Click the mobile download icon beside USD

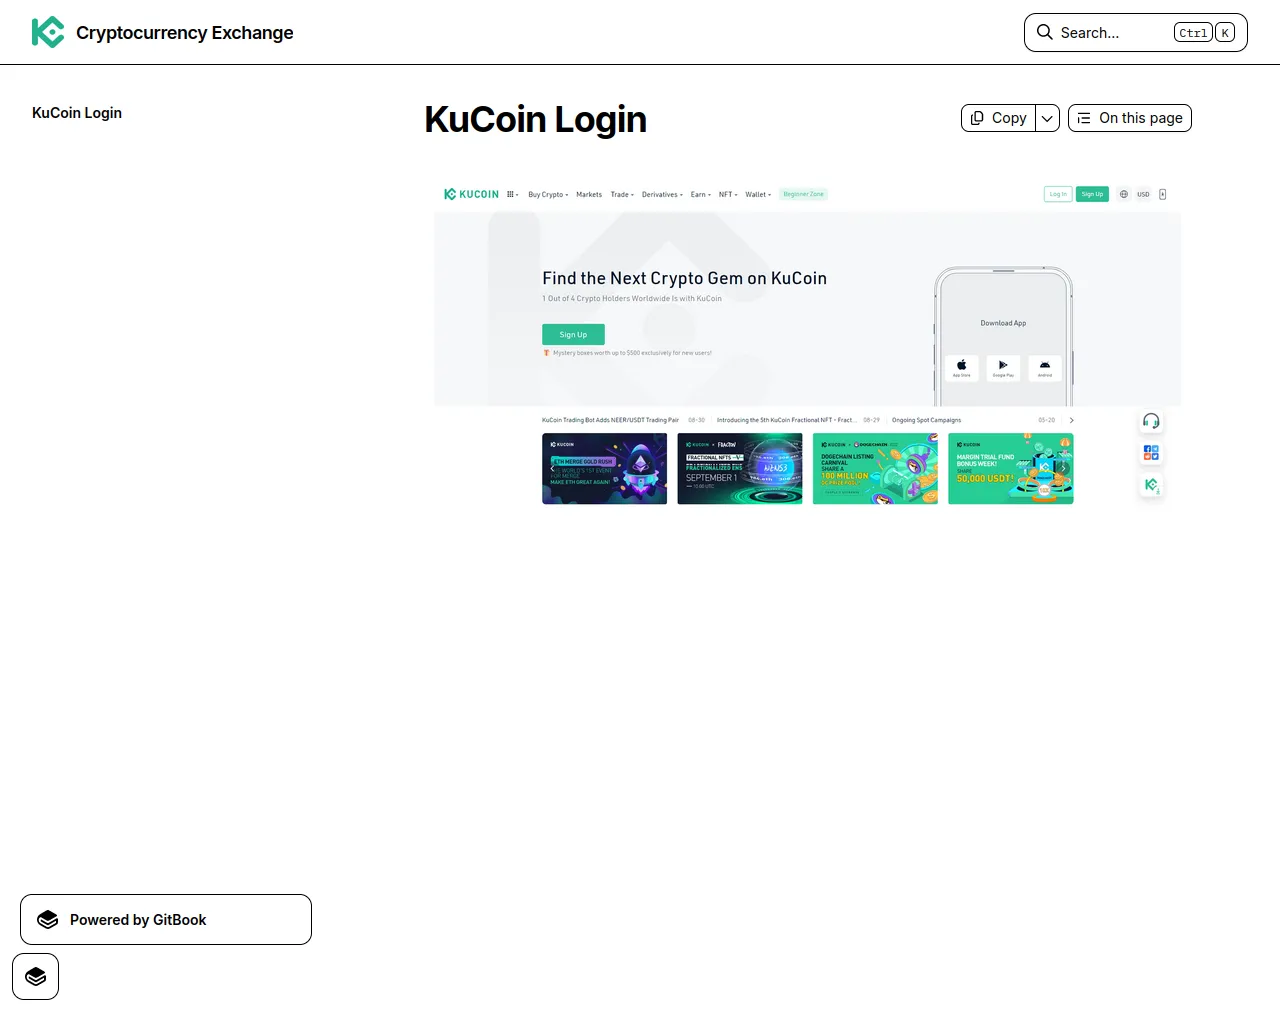point(1163,194)
